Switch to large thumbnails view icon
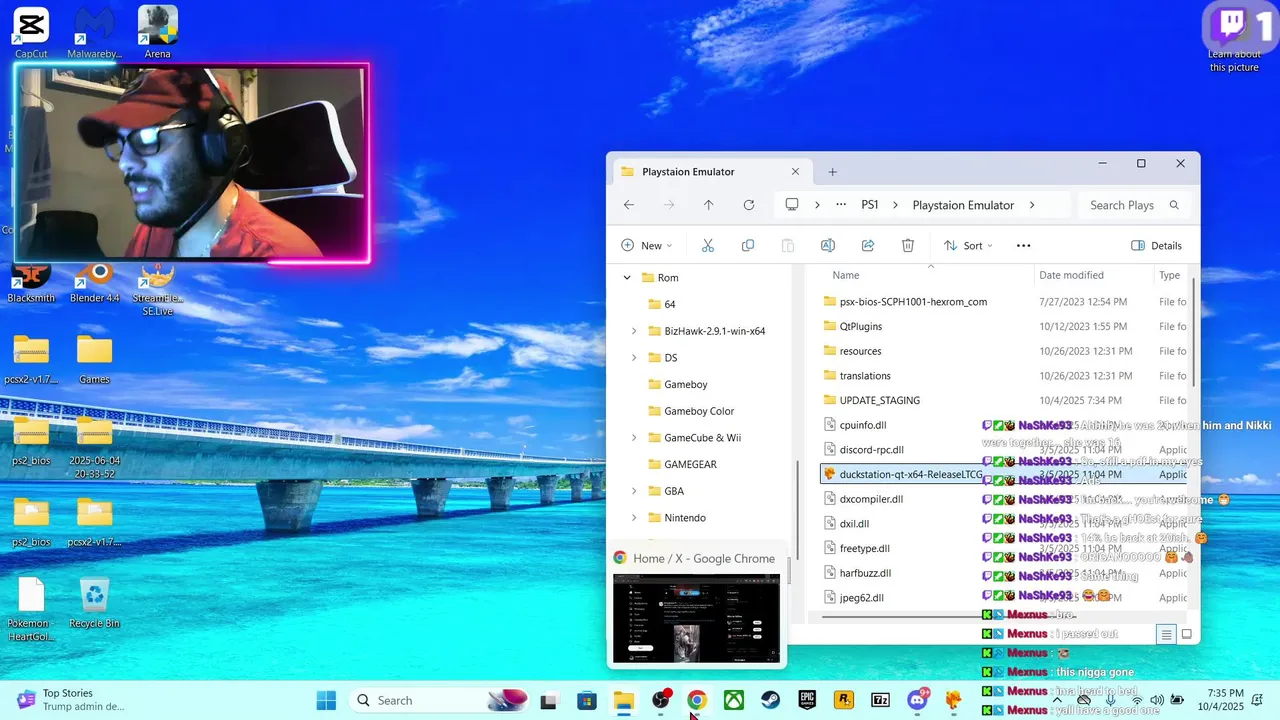 tap(1187, 634)
